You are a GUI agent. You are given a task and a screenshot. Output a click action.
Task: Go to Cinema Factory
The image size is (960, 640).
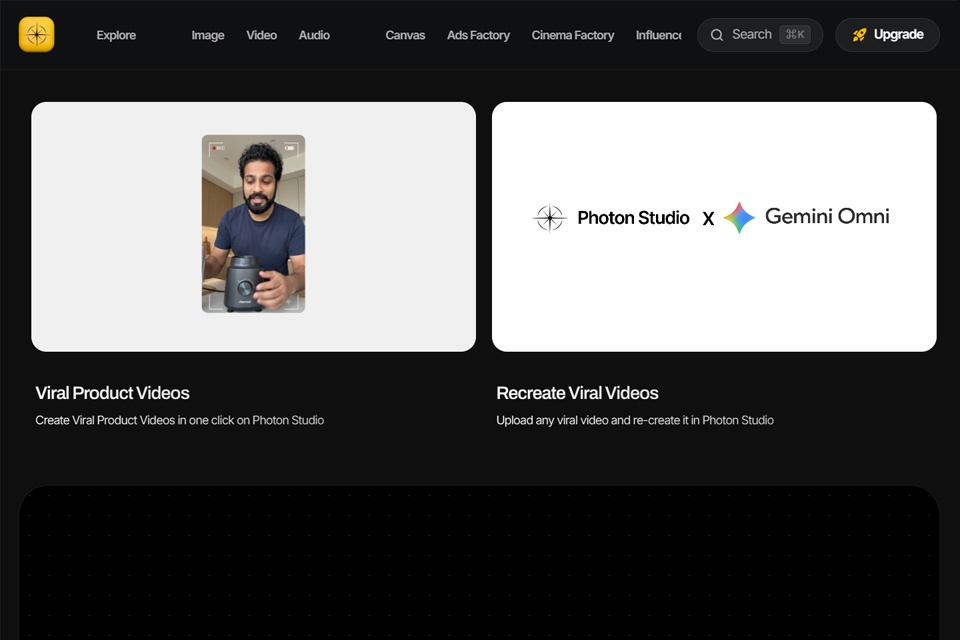(573, 36)
